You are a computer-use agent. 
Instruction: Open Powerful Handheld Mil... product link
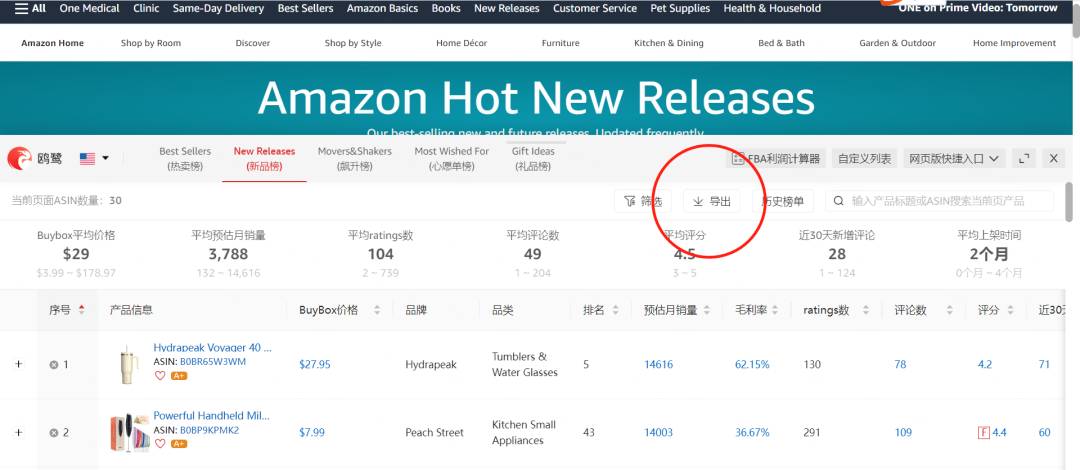[211, 416]
